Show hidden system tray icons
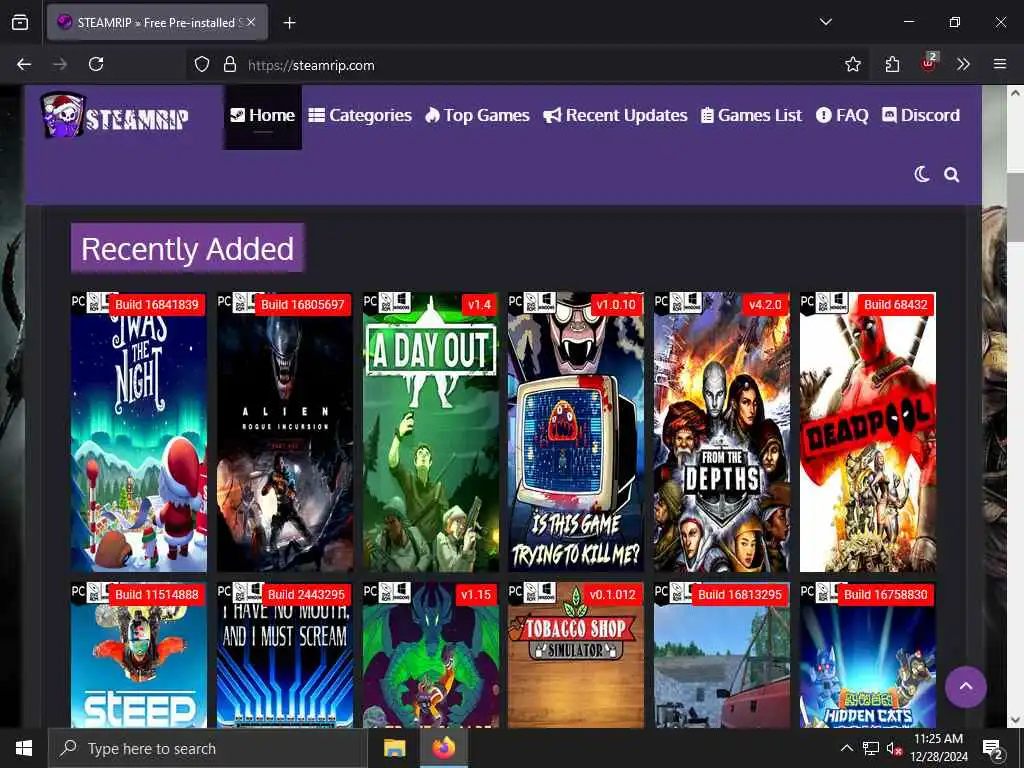The height and width of the screenshot is (768, 1024). [x=846, y=748]
